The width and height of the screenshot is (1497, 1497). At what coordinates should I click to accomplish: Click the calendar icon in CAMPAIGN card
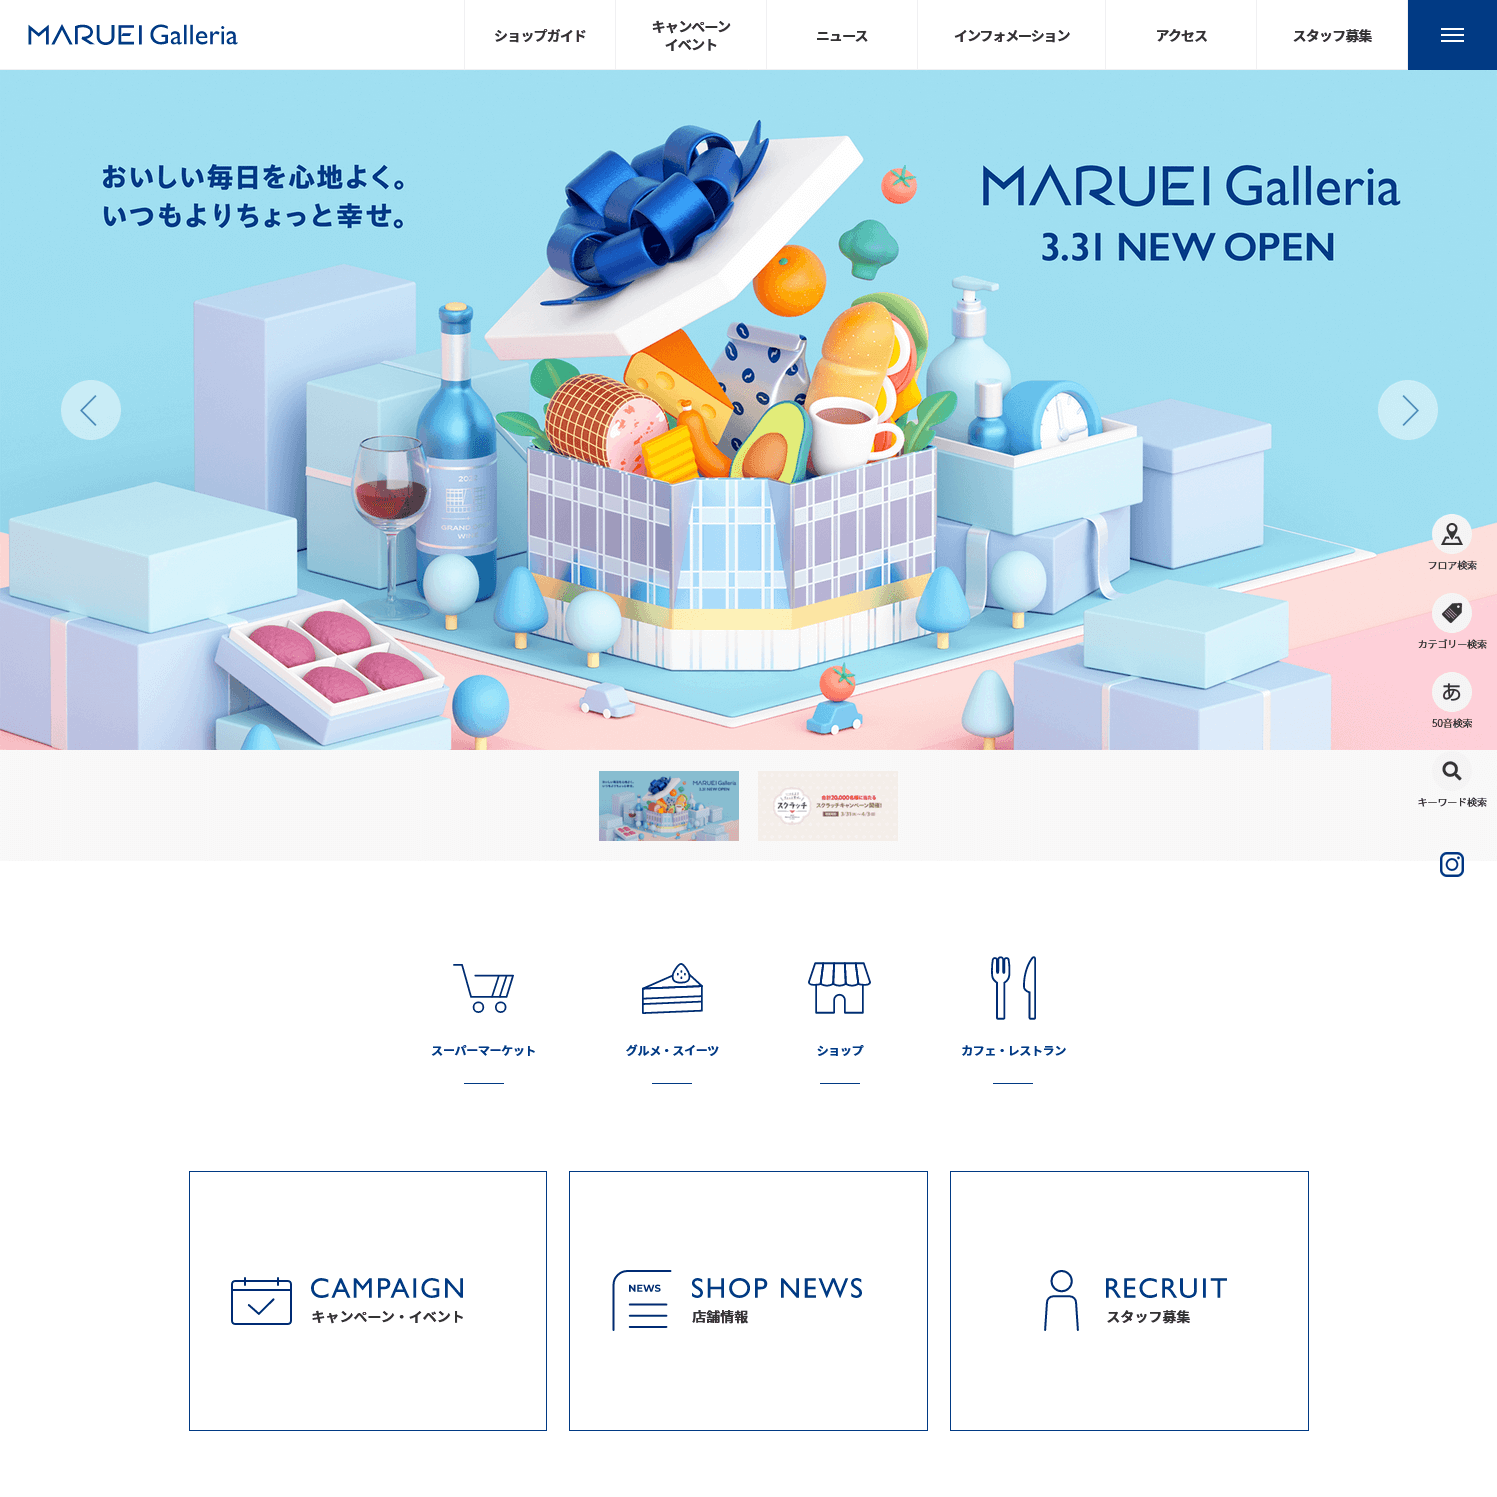[x=261, y=1301]
